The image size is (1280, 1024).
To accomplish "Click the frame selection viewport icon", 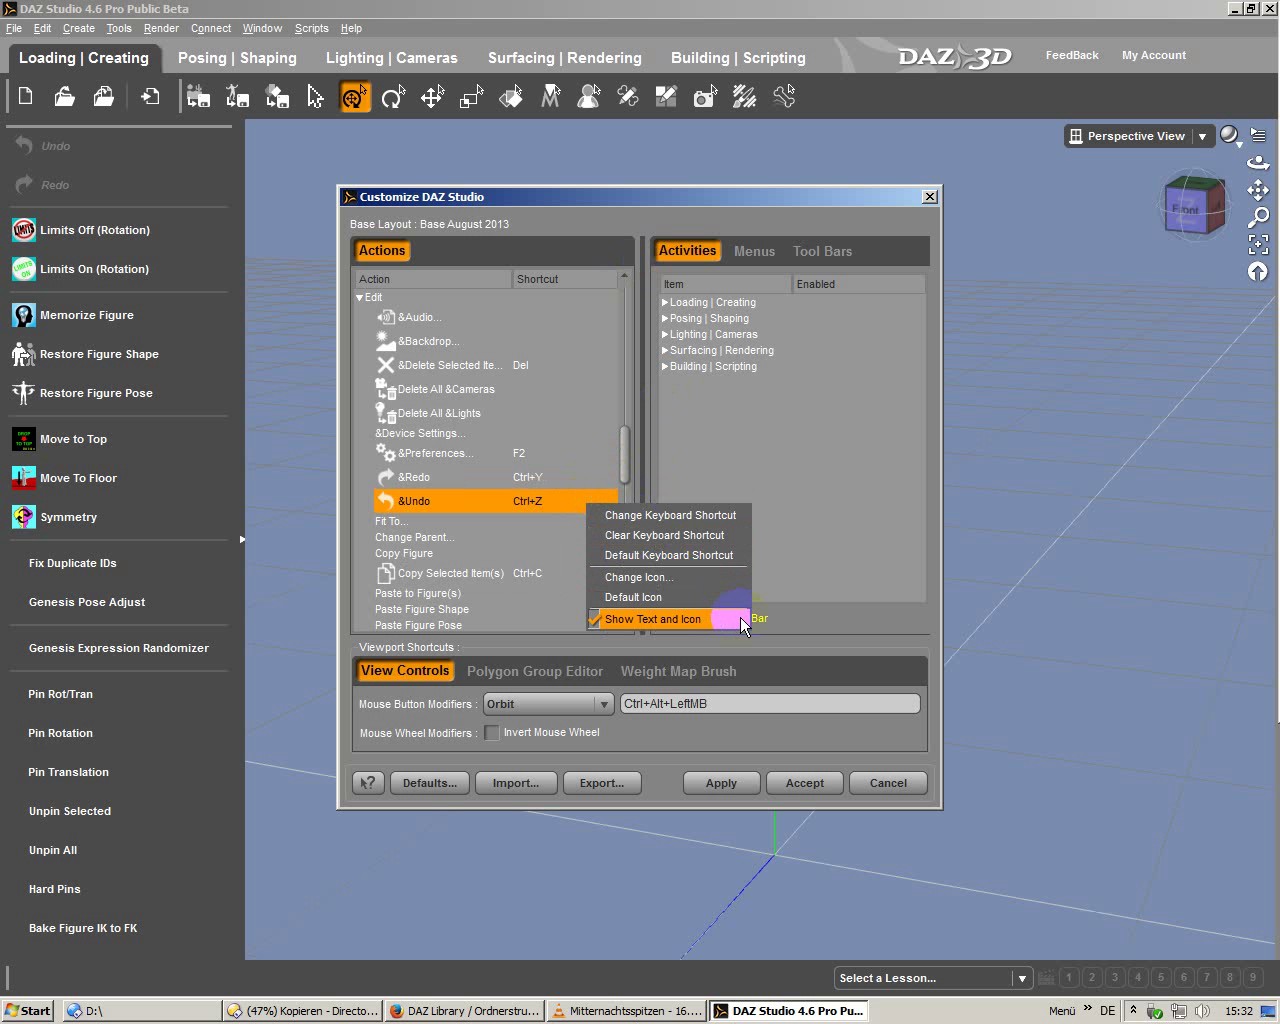I will (1258, 244).
